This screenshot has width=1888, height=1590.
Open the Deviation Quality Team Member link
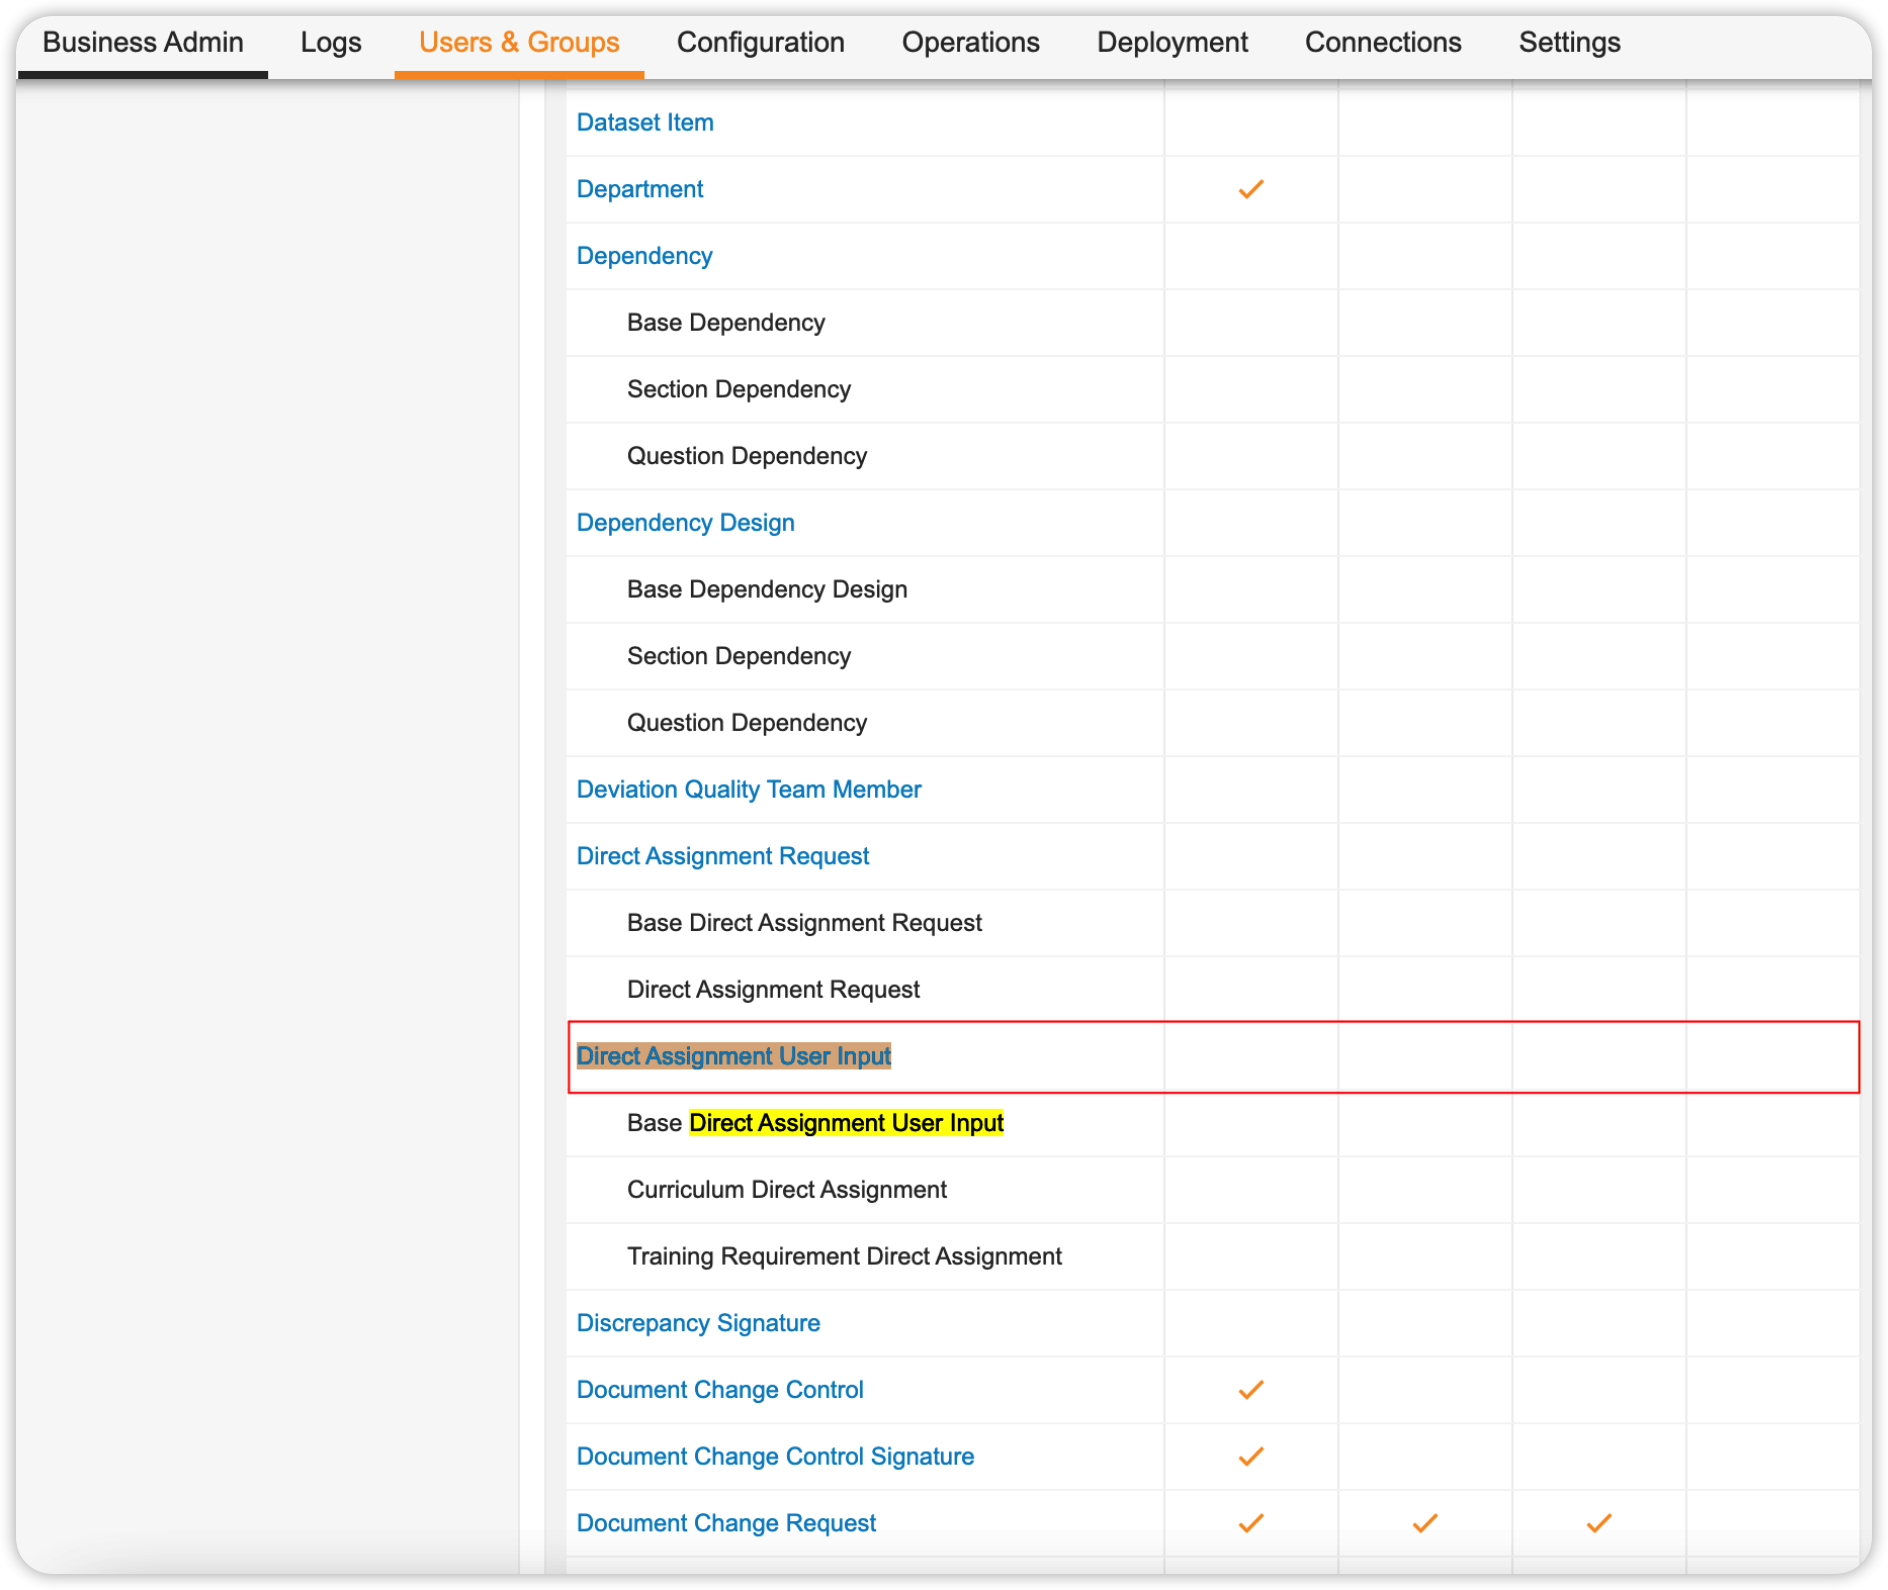[748, 790]
